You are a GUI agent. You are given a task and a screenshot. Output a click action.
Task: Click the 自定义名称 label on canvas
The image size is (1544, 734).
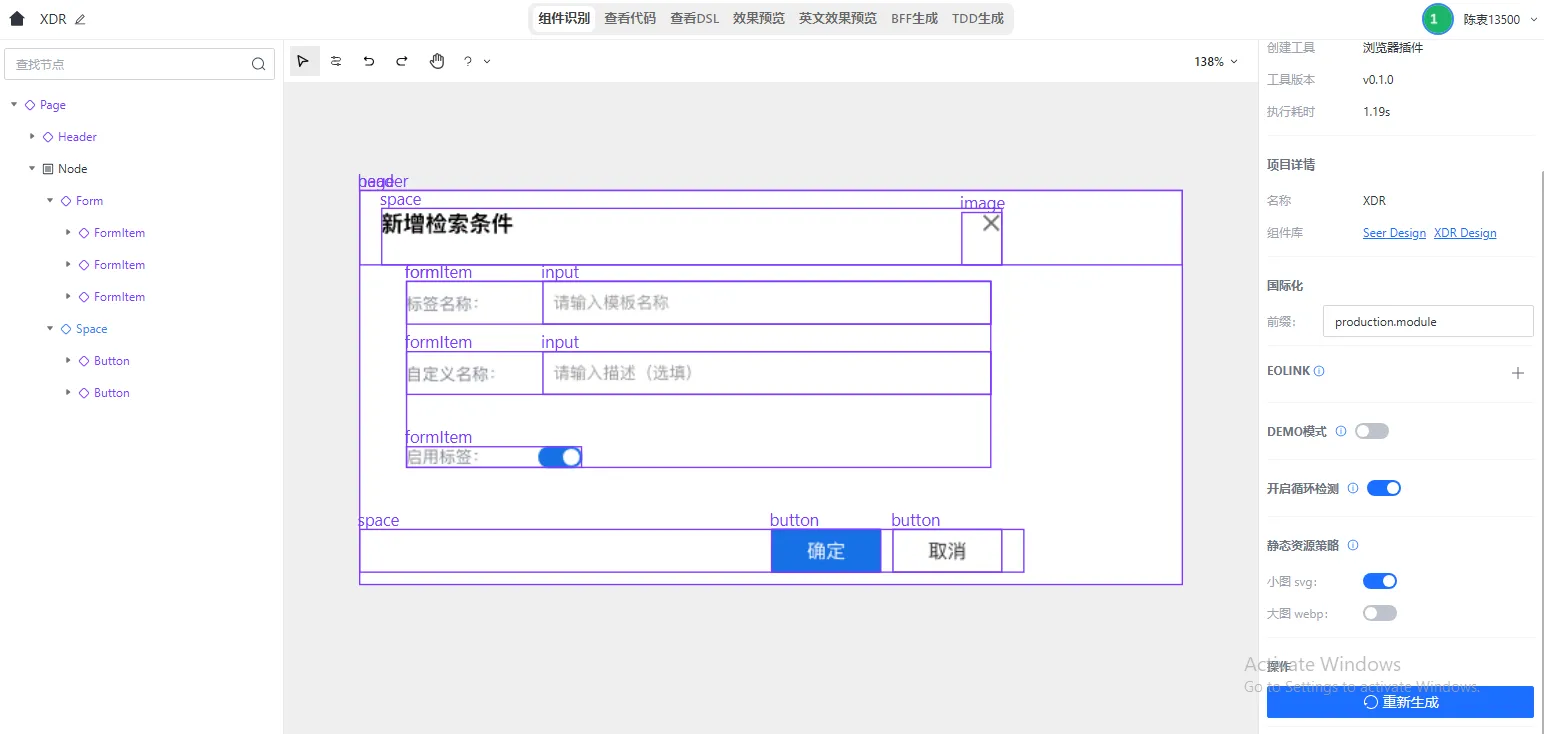(452, 374)
